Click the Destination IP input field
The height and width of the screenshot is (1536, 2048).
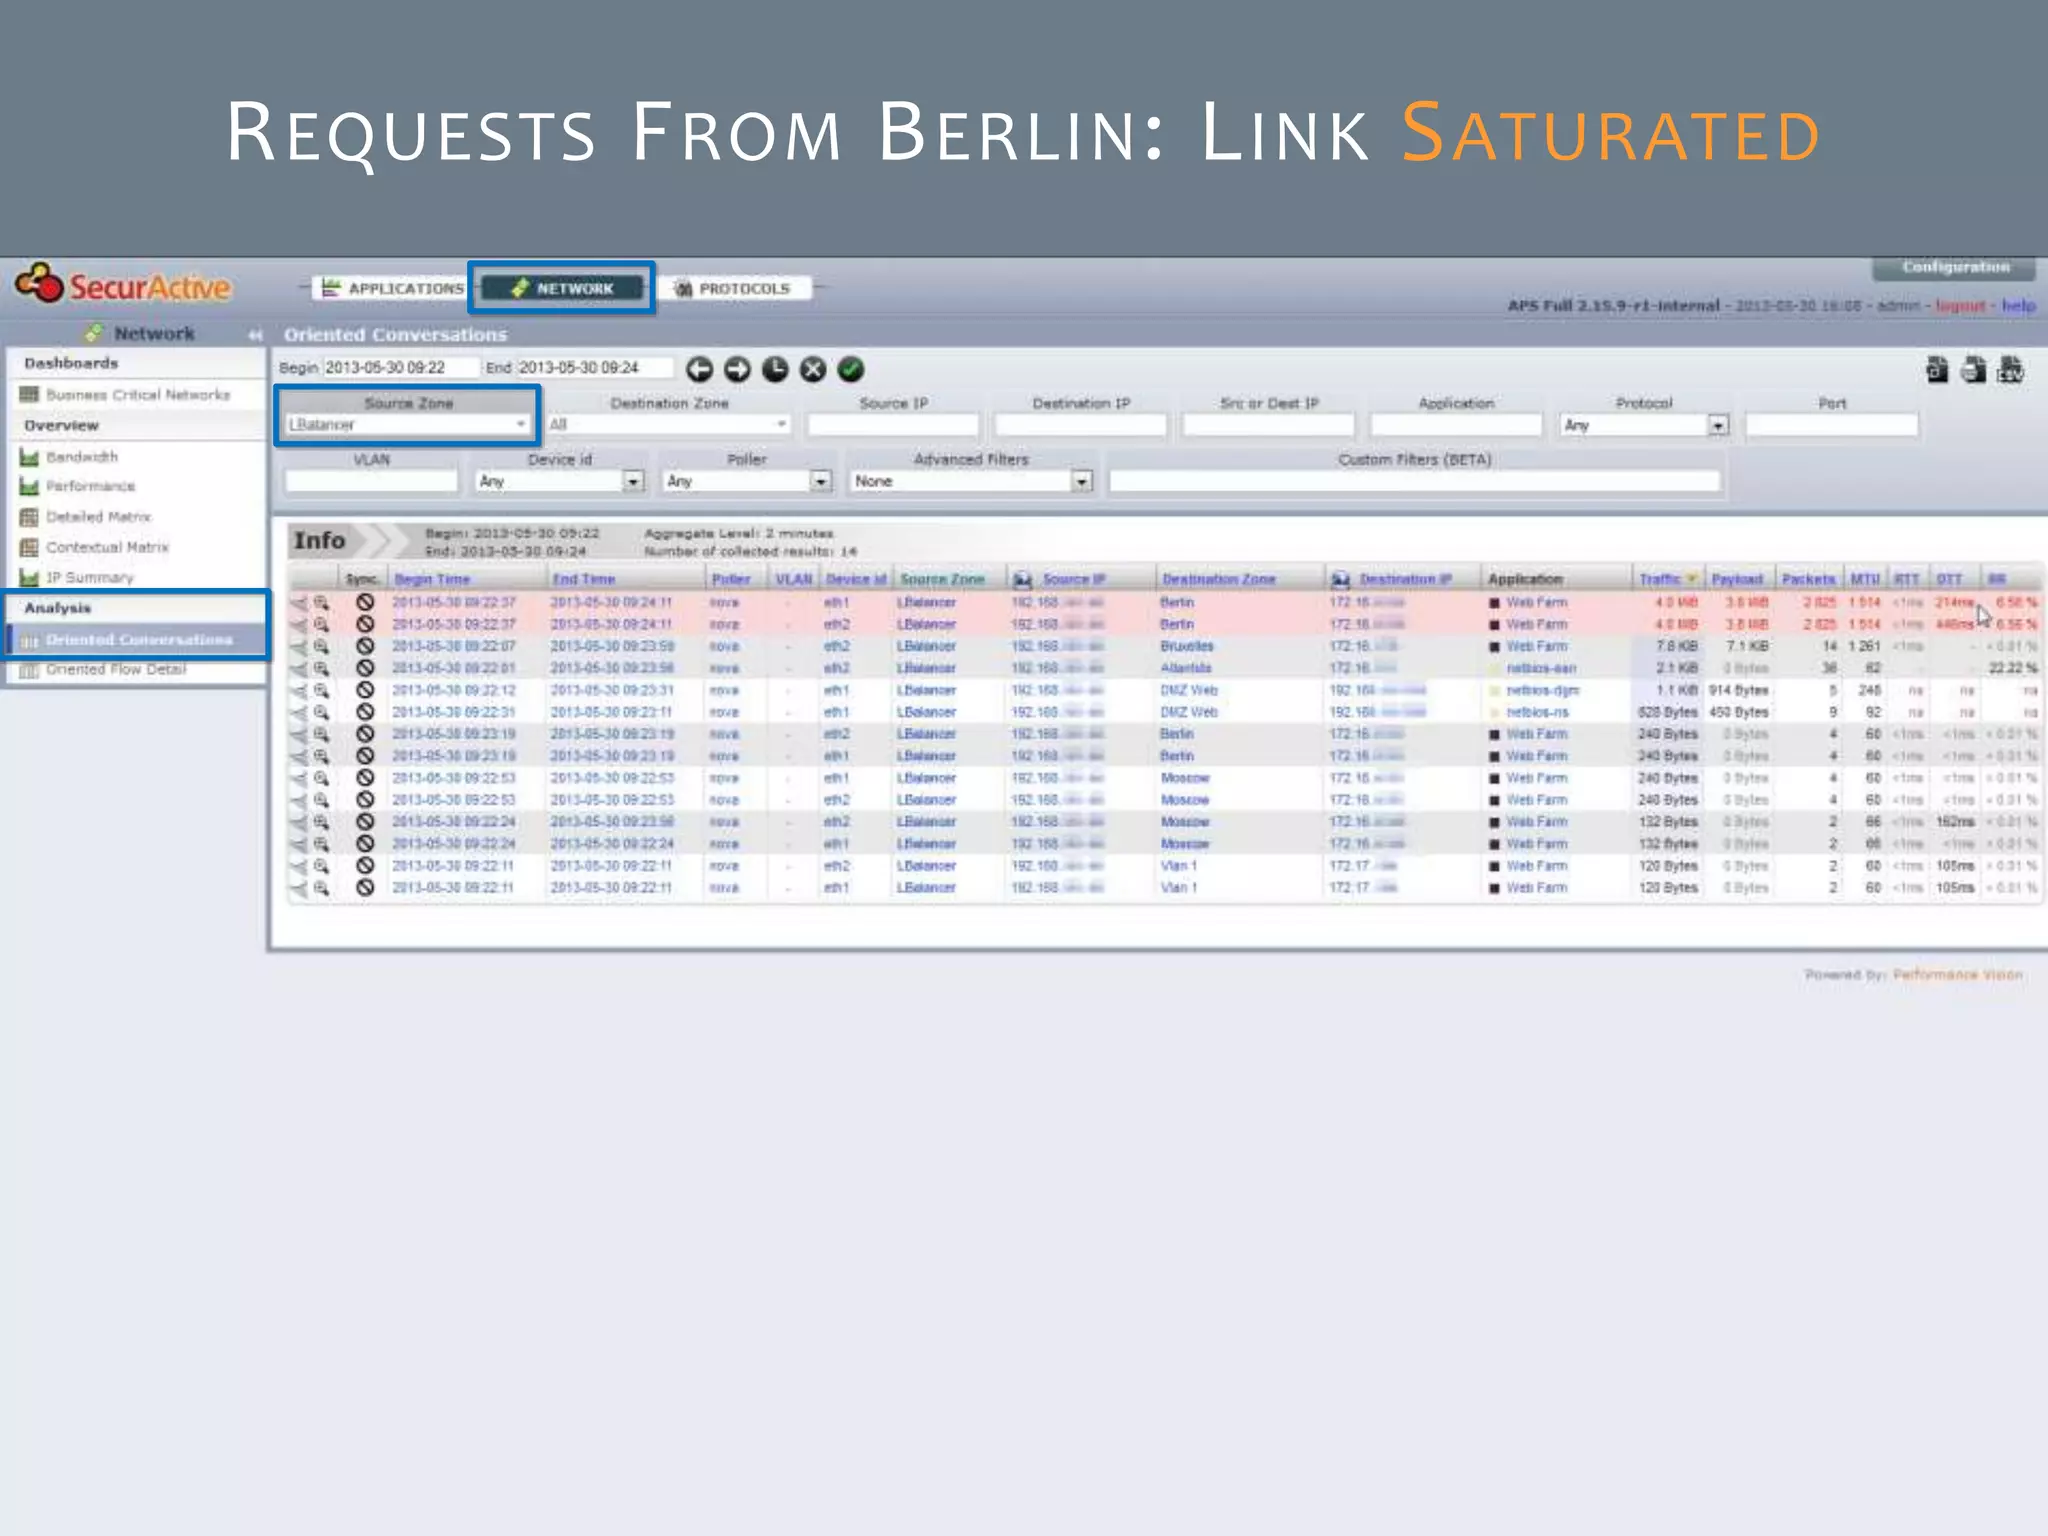[1081, 425]
